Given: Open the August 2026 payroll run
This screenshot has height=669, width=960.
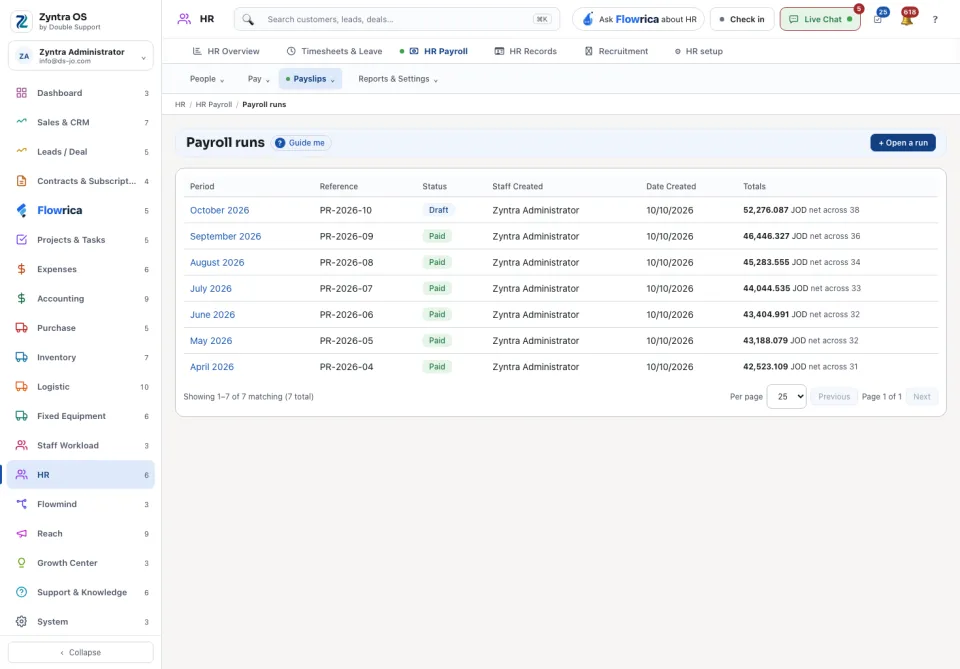Looking at the screenshot, I should tap(217, 263).
